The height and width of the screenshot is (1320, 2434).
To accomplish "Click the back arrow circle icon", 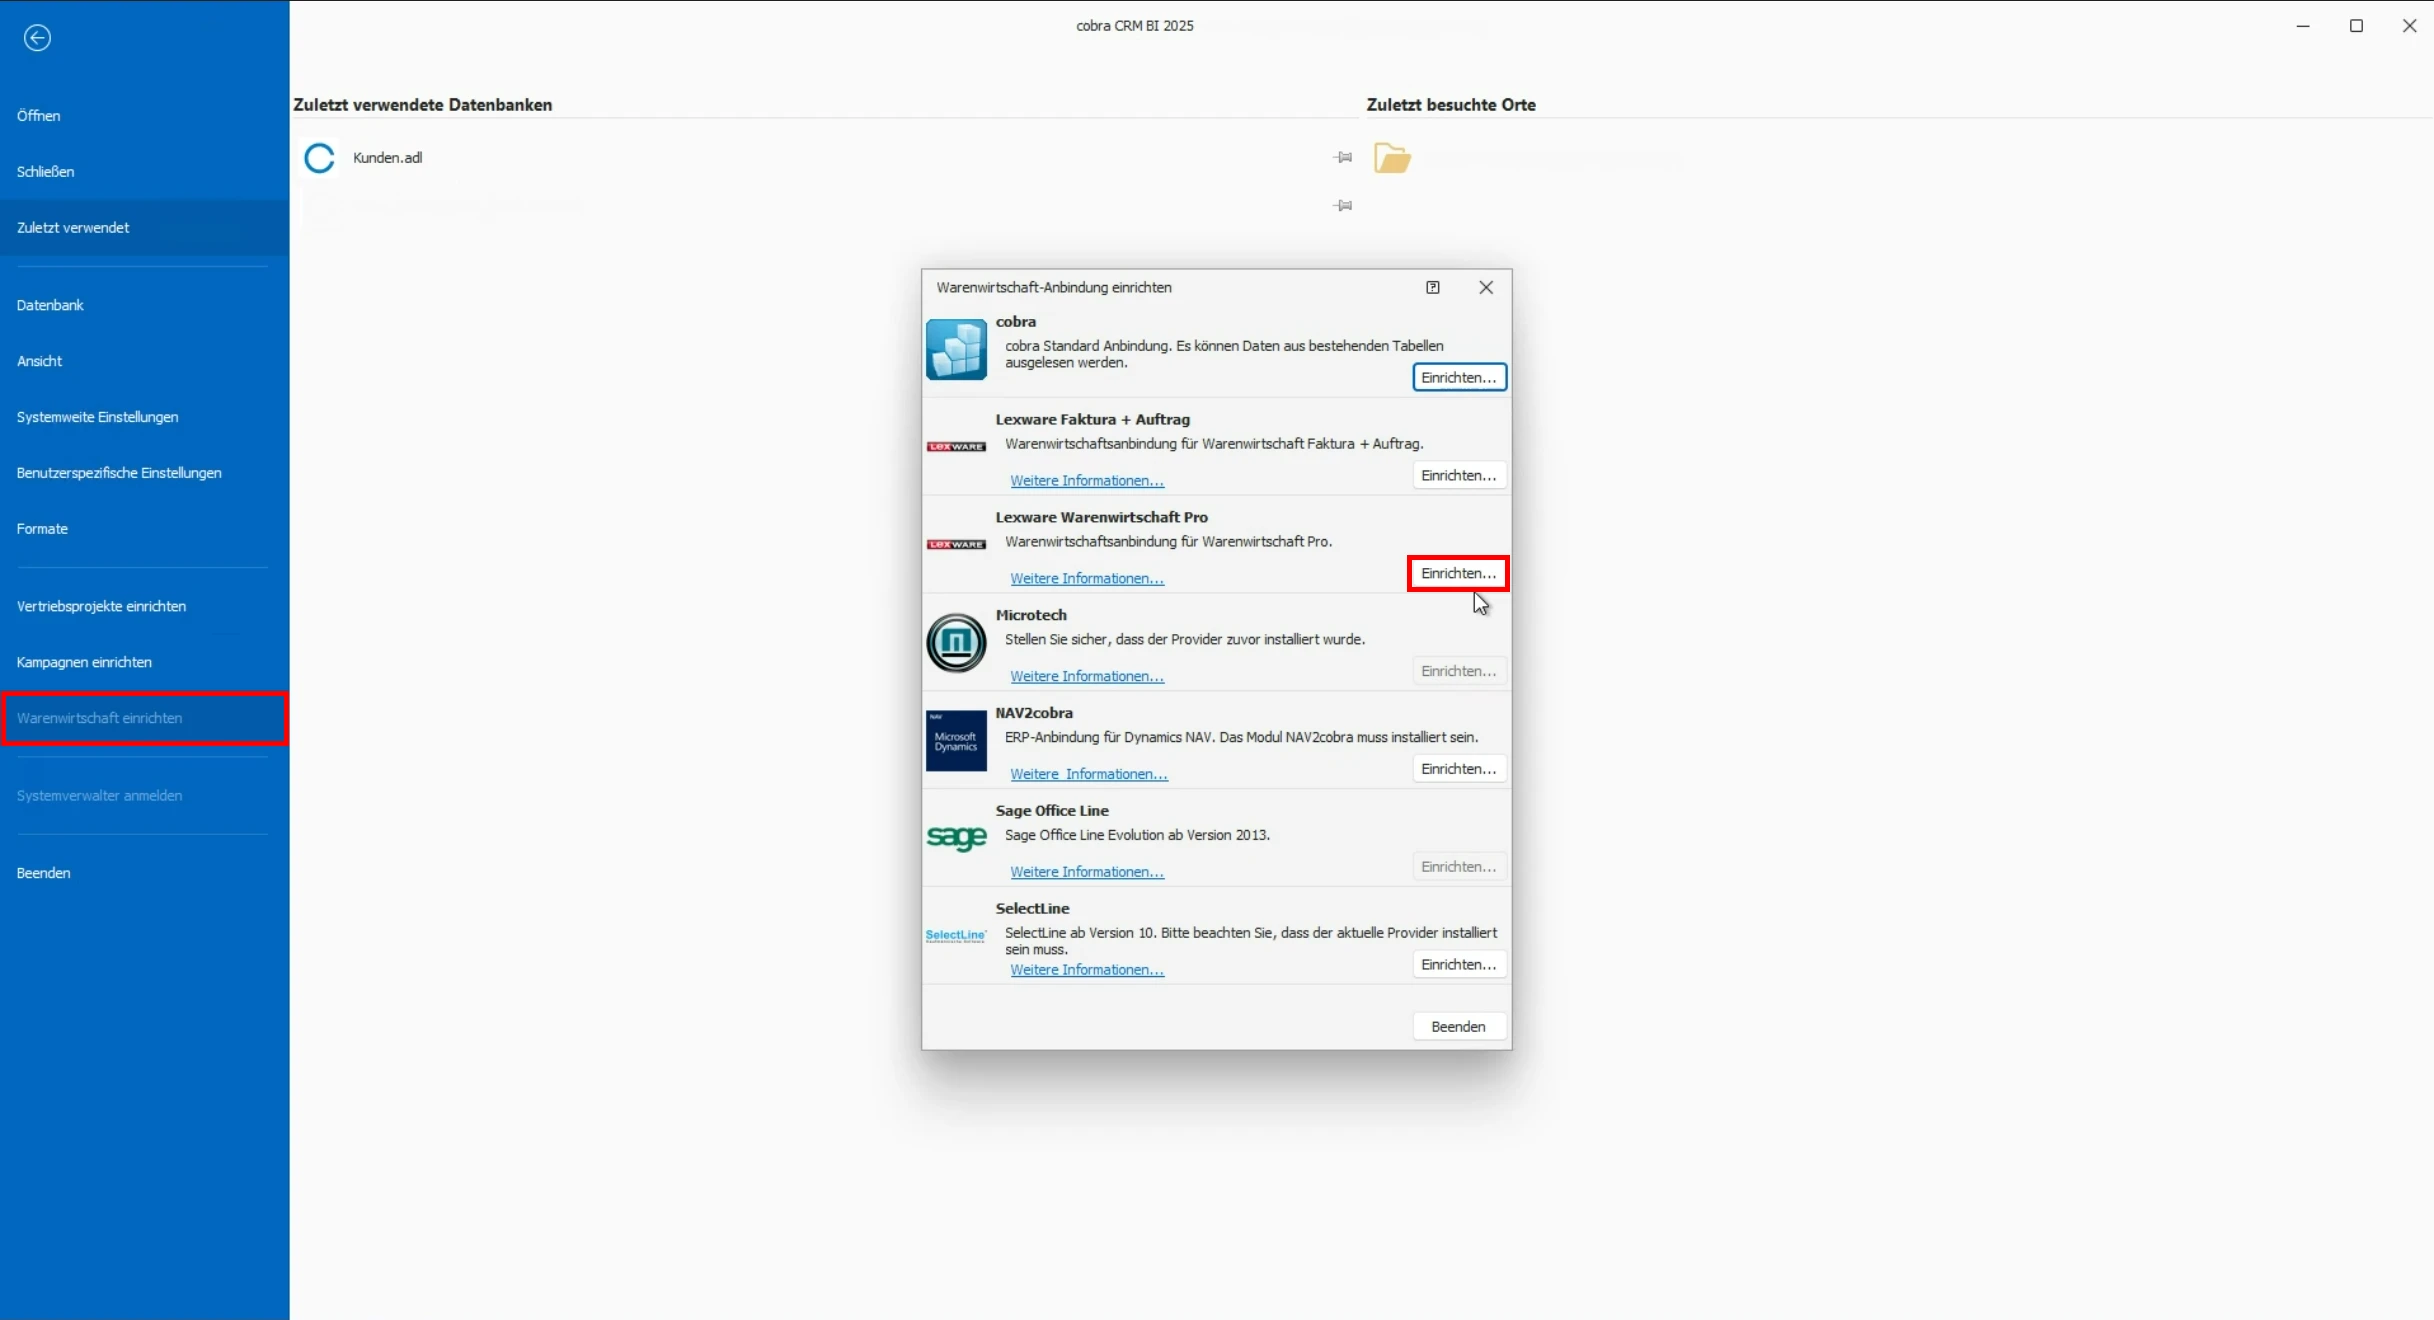I will click(37, 38).
